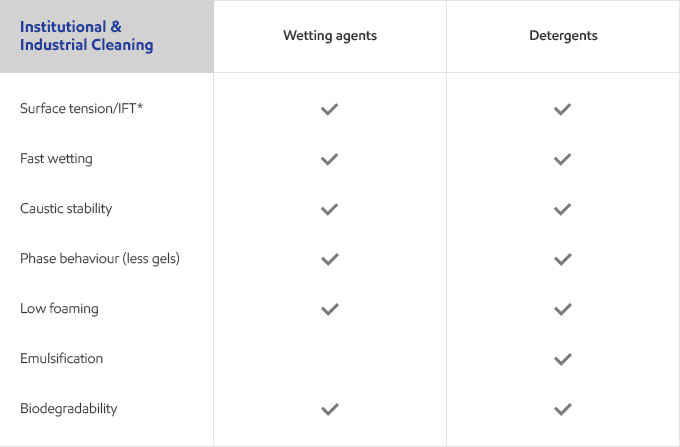This screenshot has height=447, width=680.
Task: Click the Institutional & Industrial Cleaning heading
Action: tap(86, 36)
